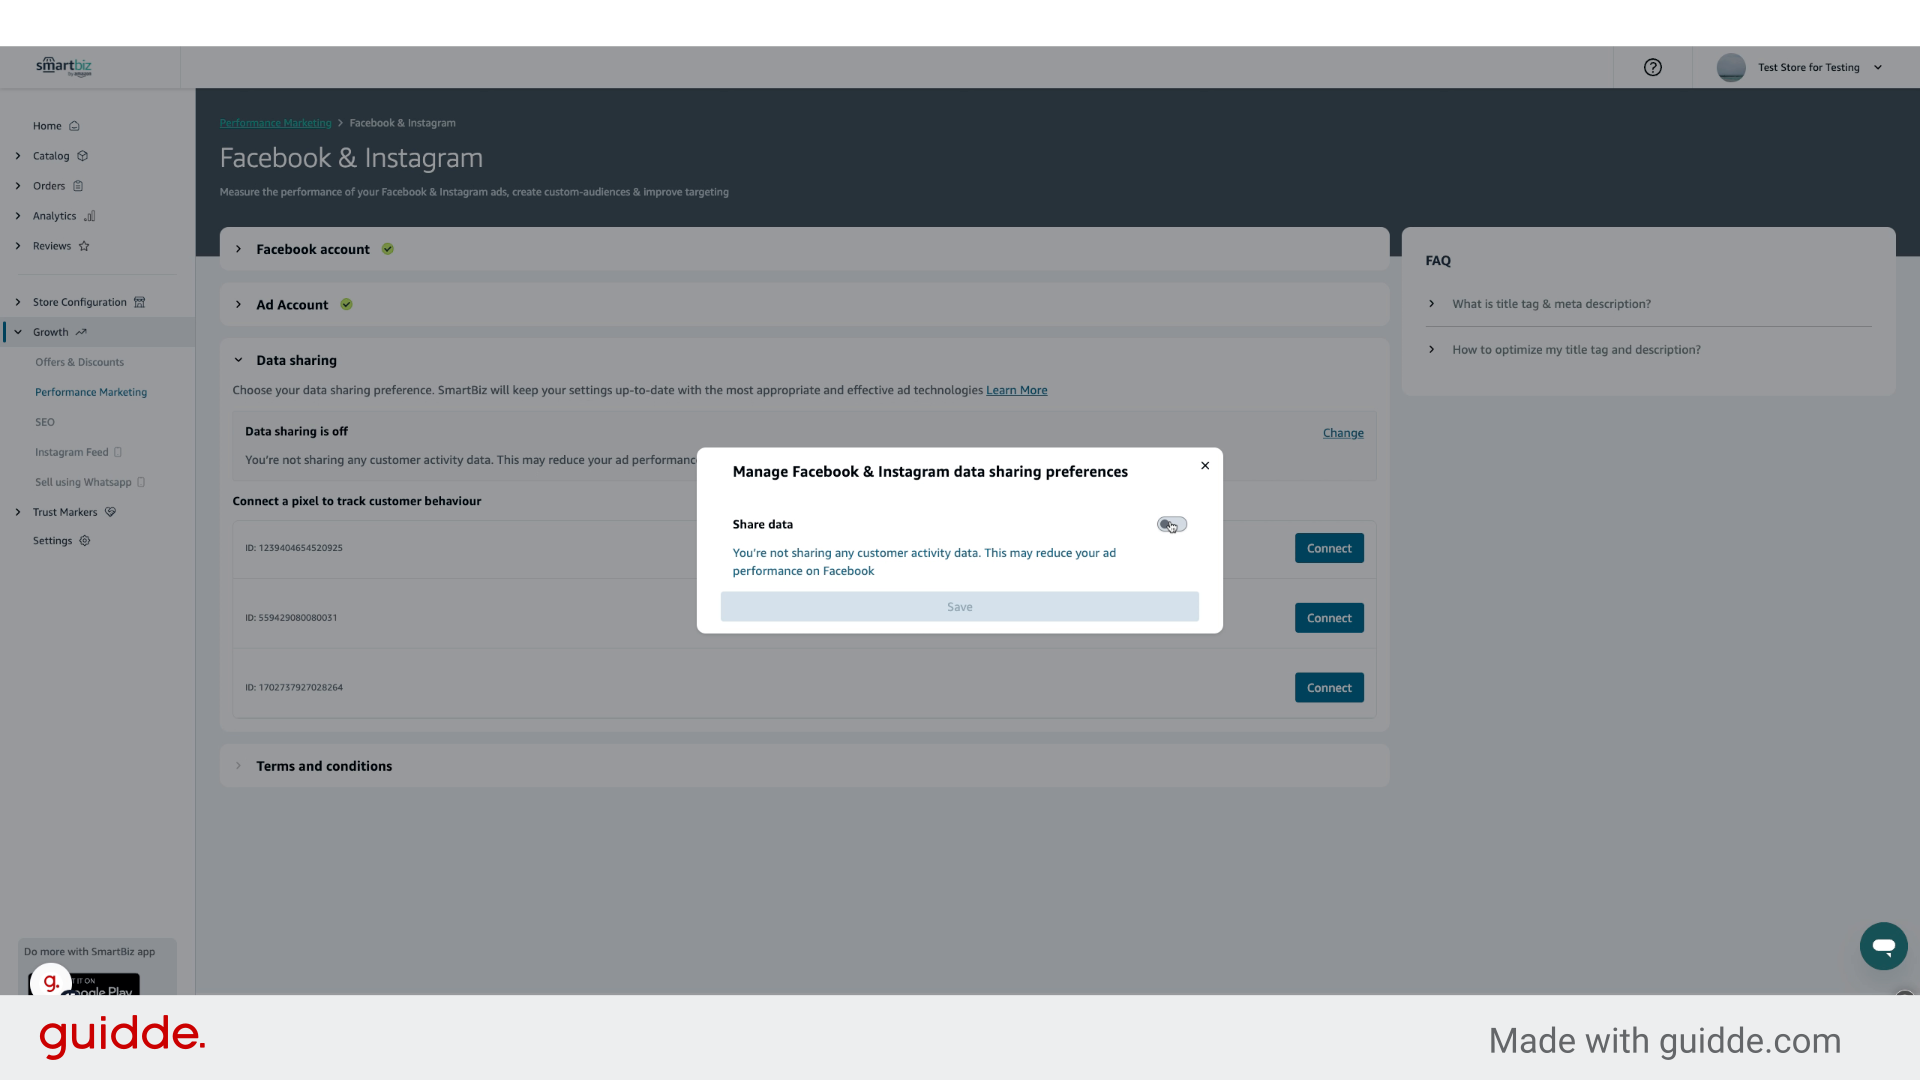Click Ad Account green check icon
1920x1080 pixels.
coord(346,304)
